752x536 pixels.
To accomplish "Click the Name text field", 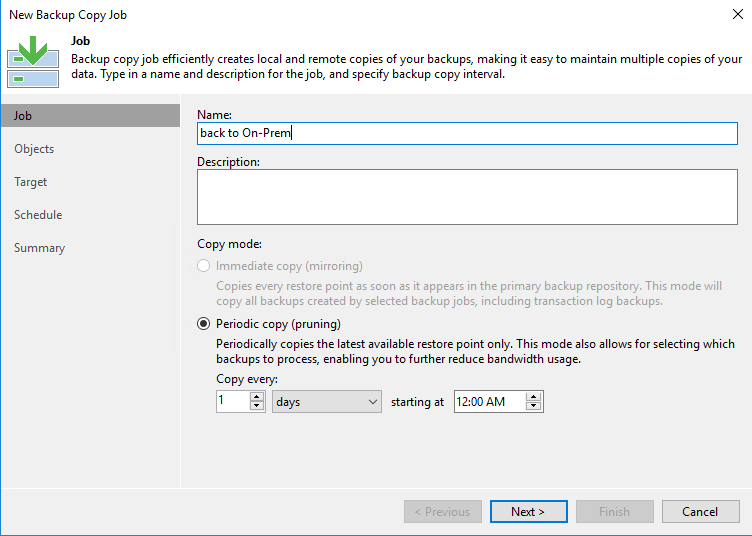I will coord(467,133).
